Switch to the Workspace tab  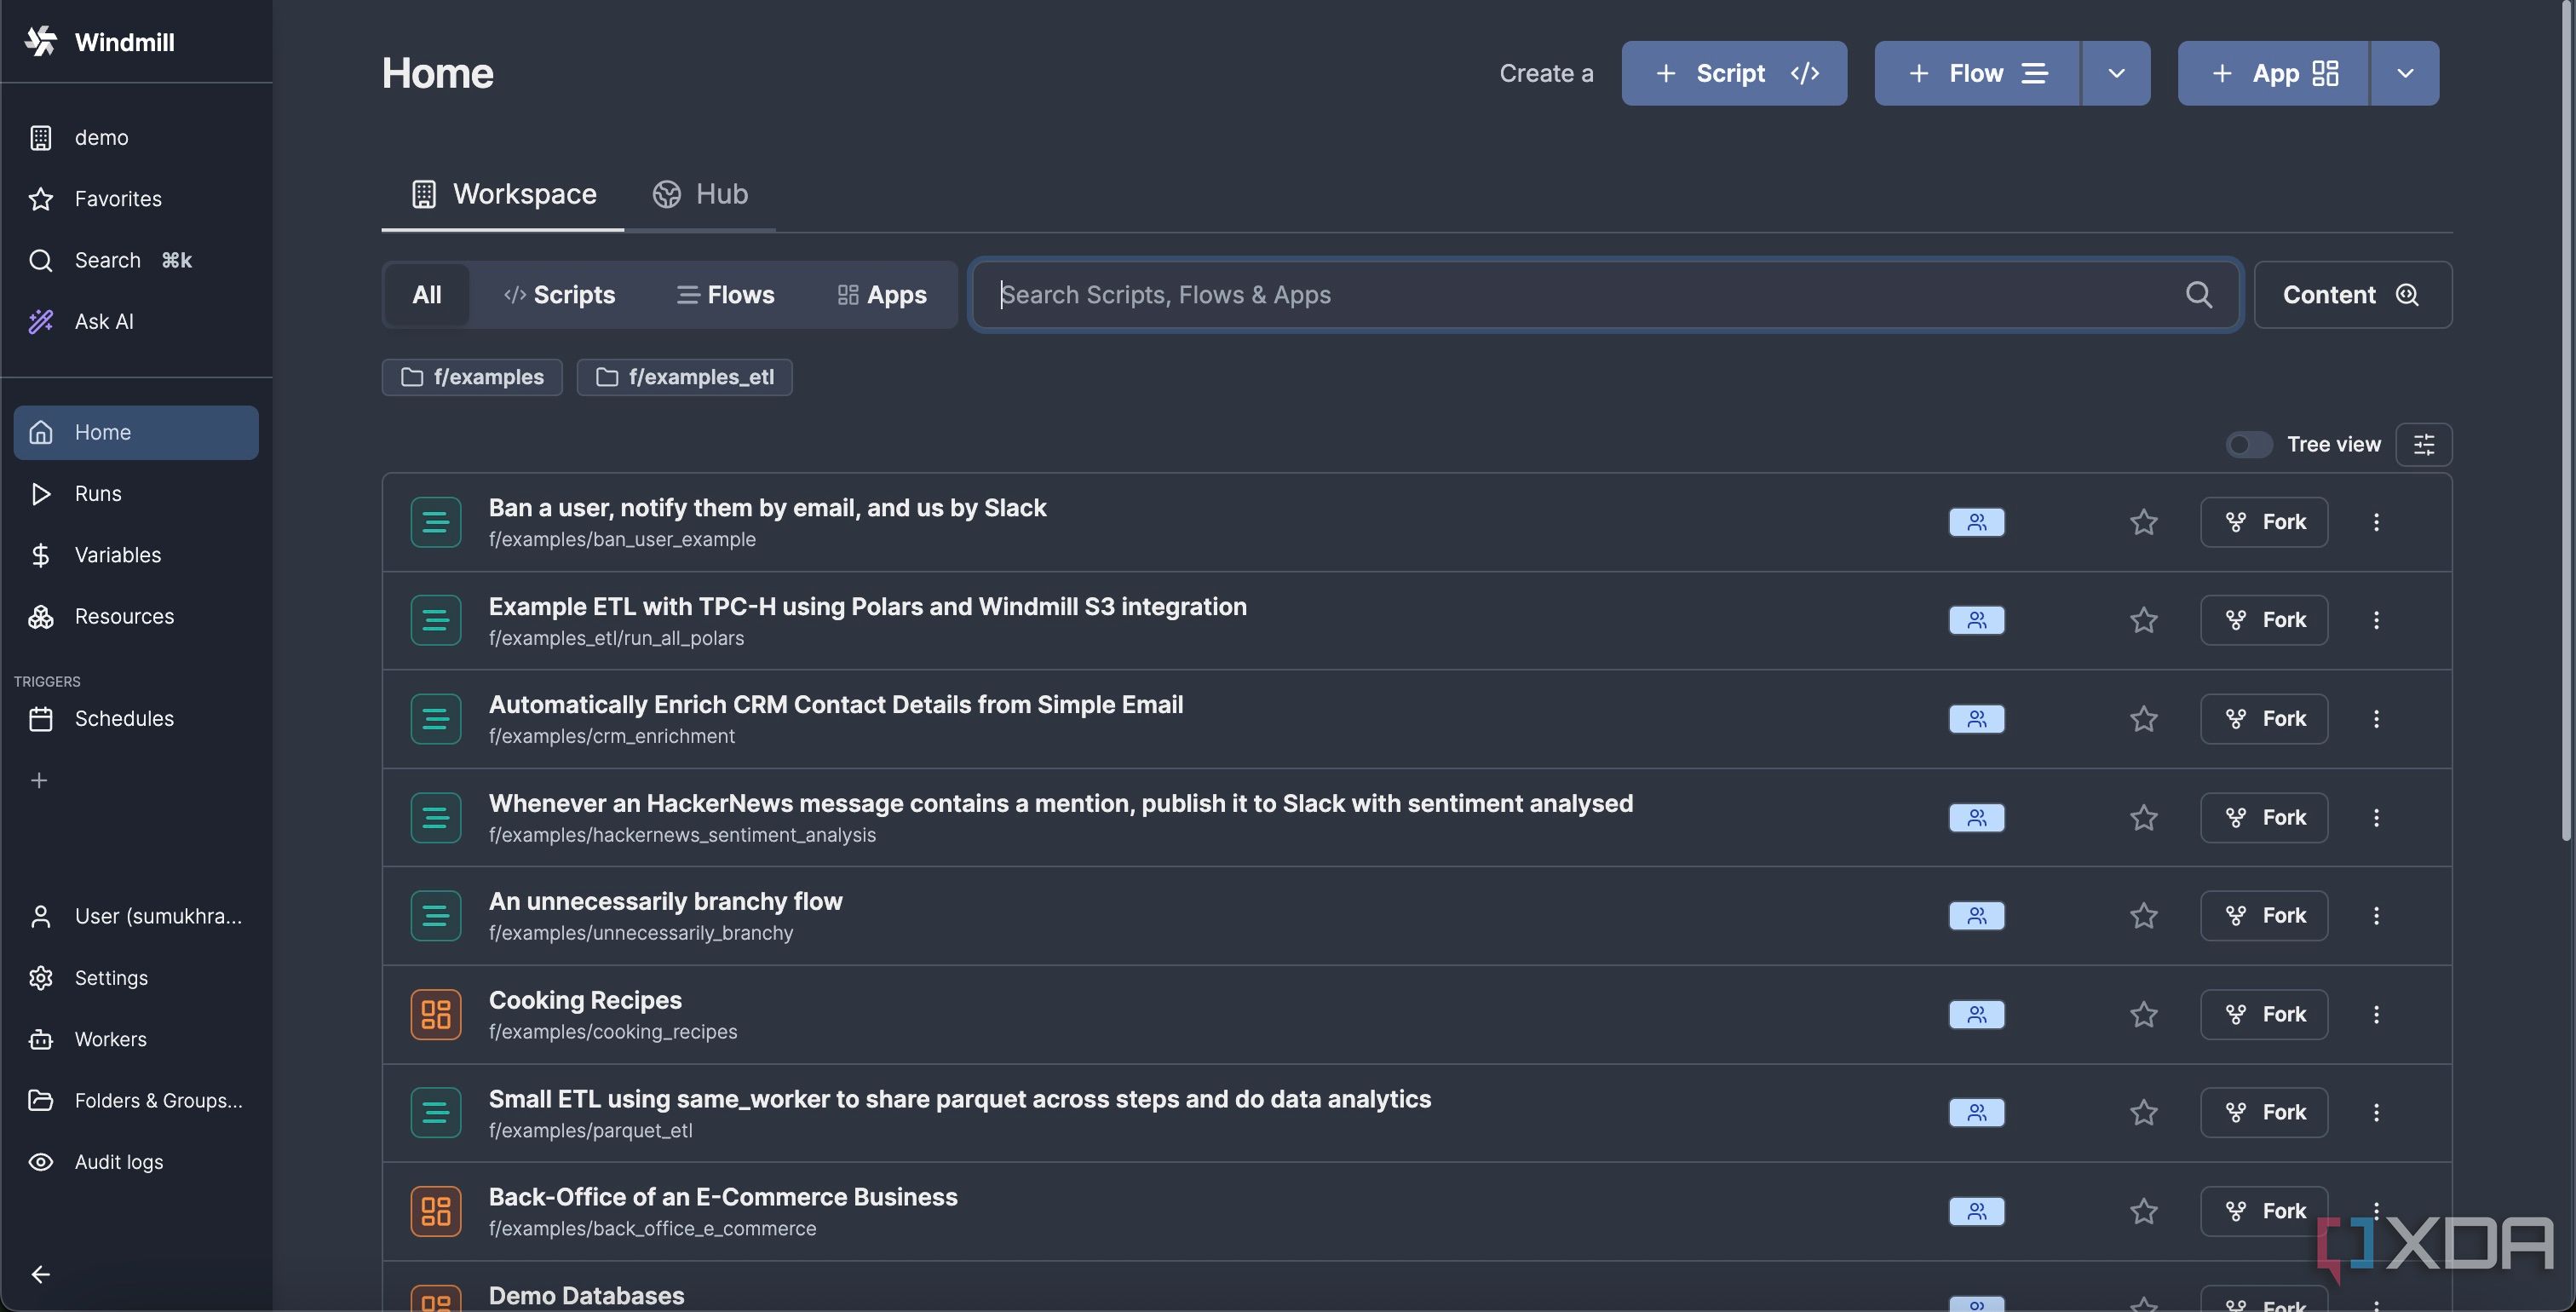pyautogui.click(x=503, y=194)
